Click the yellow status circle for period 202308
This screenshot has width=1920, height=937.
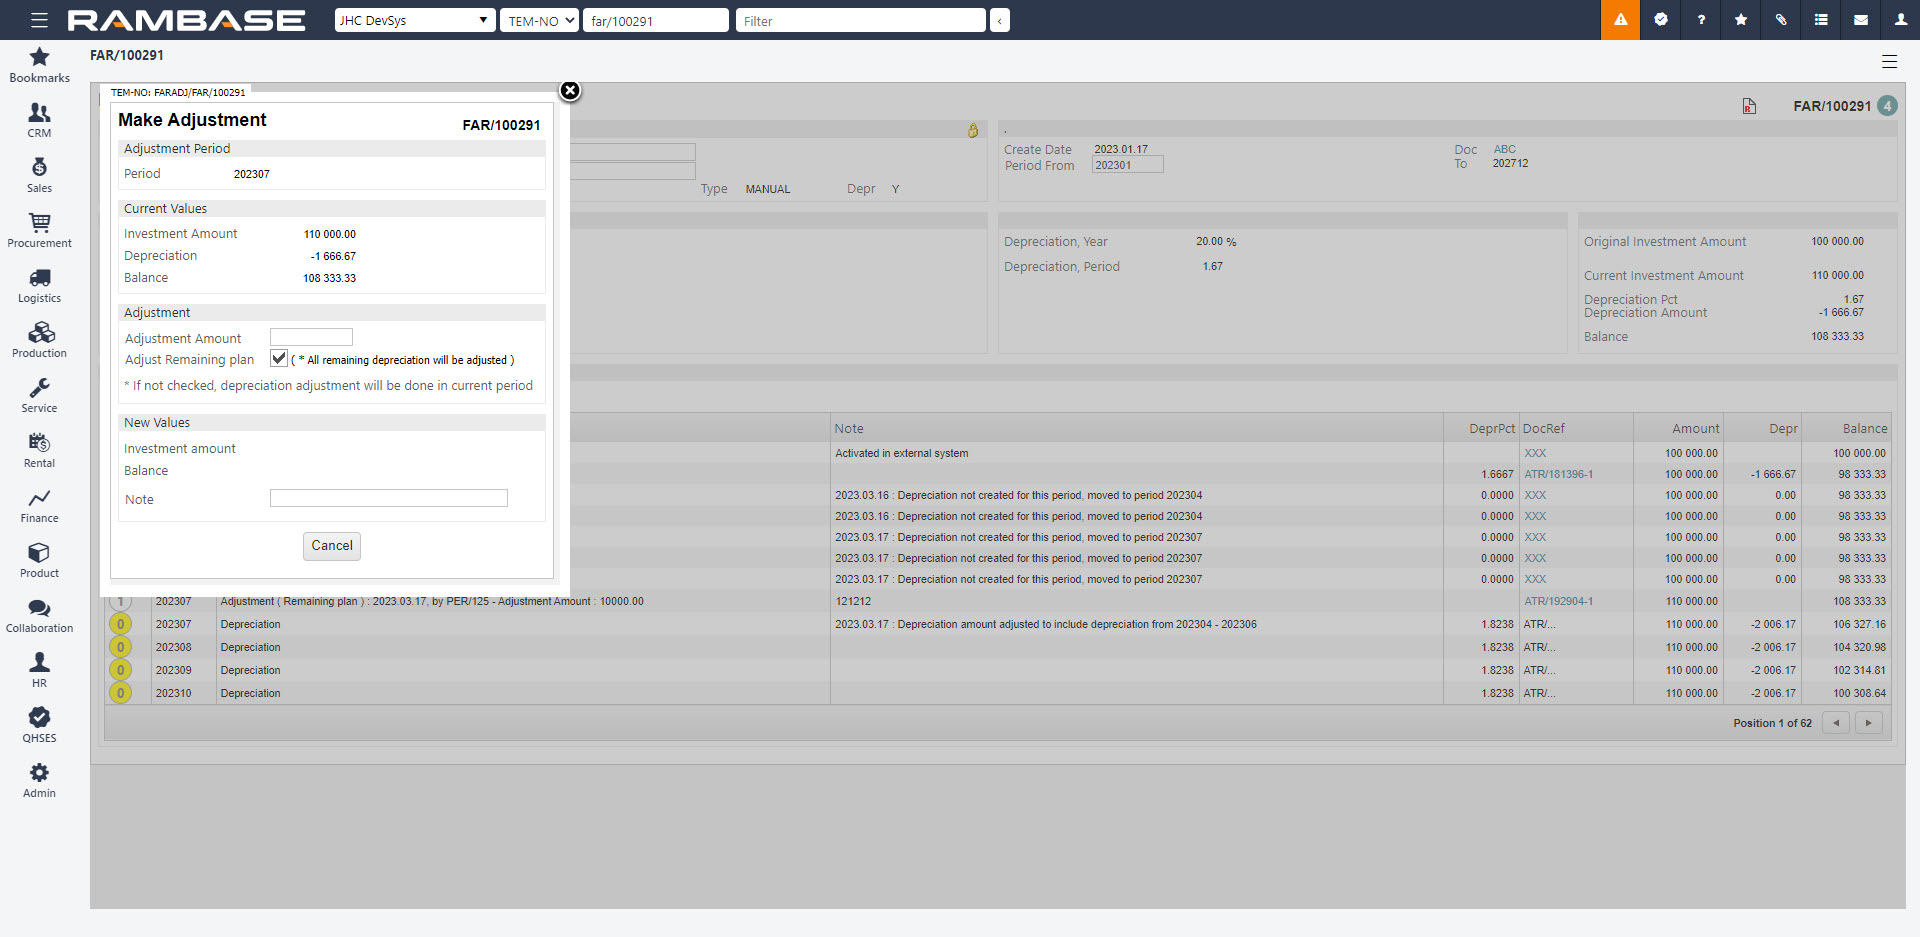[121, 647]
